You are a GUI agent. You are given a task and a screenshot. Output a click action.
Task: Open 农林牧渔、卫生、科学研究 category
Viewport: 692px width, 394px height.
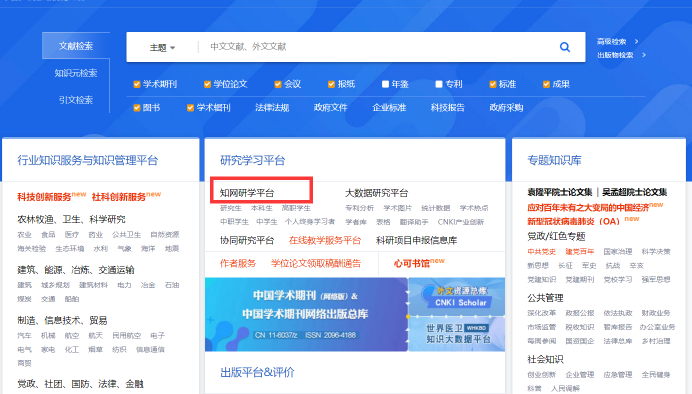pos(71,219)
